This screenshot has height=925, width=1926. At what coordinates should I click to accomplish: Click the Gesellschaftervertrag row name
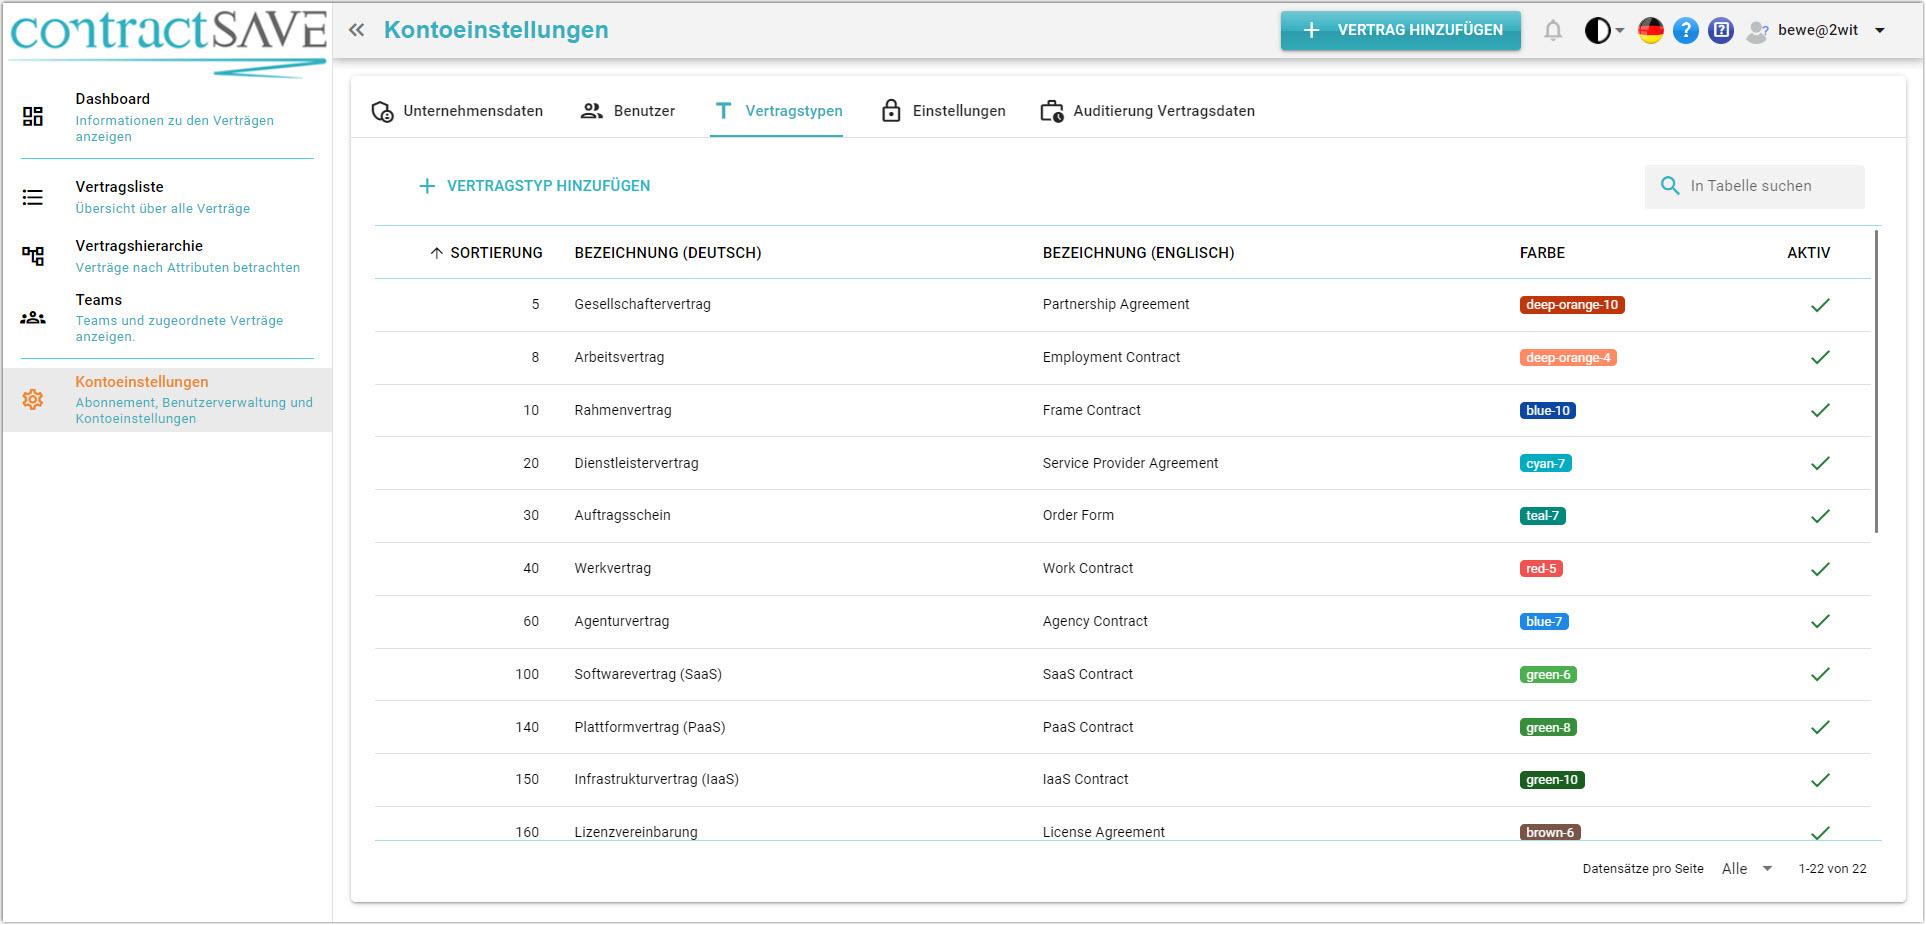[642, 304]
